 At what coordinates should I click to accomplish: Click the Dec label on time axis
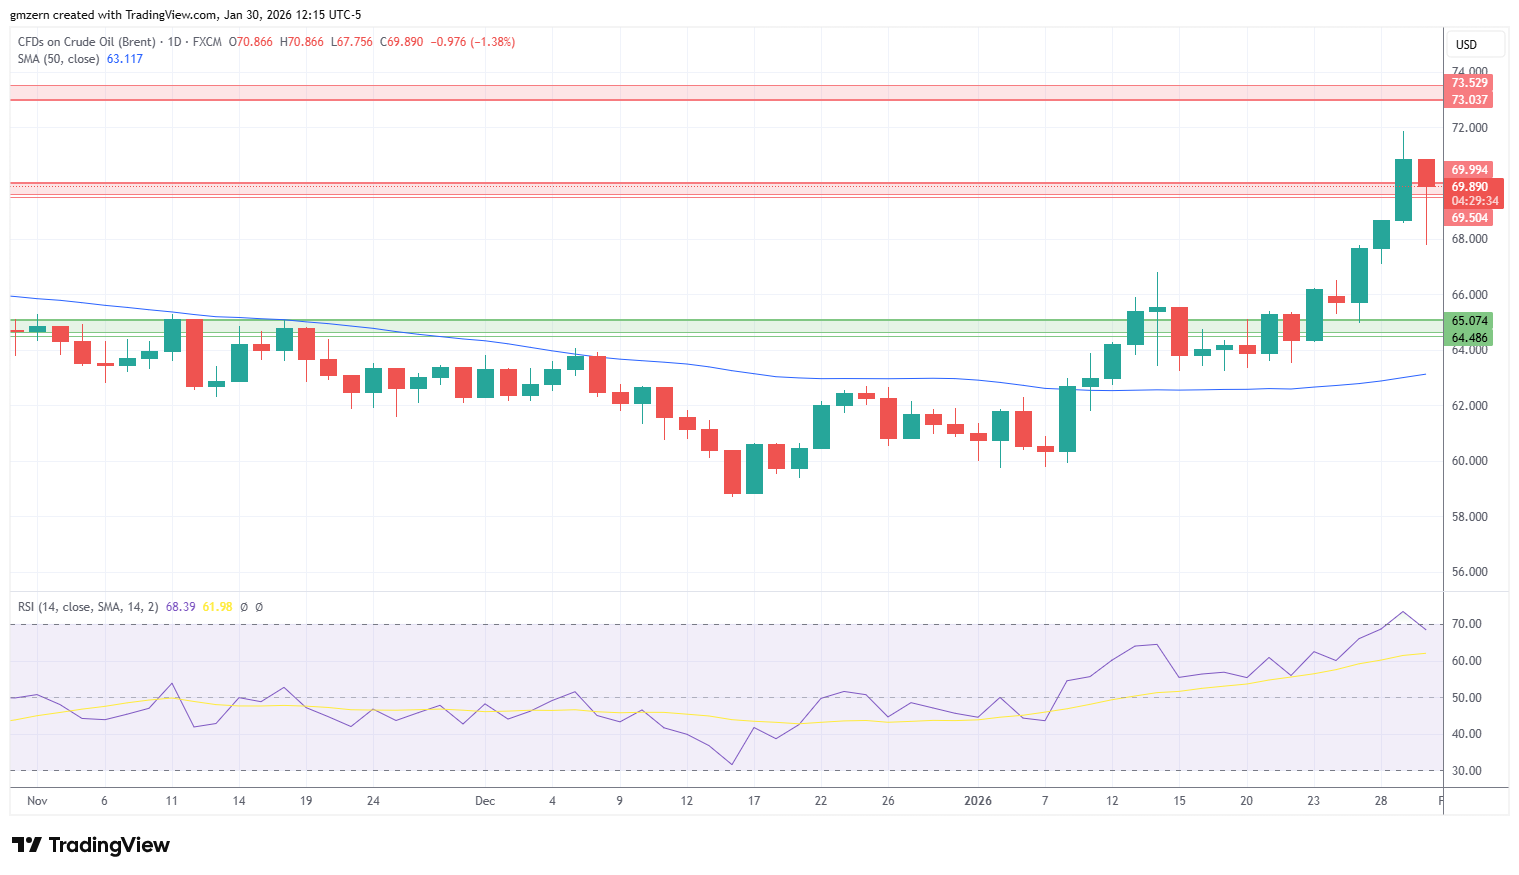485,801
